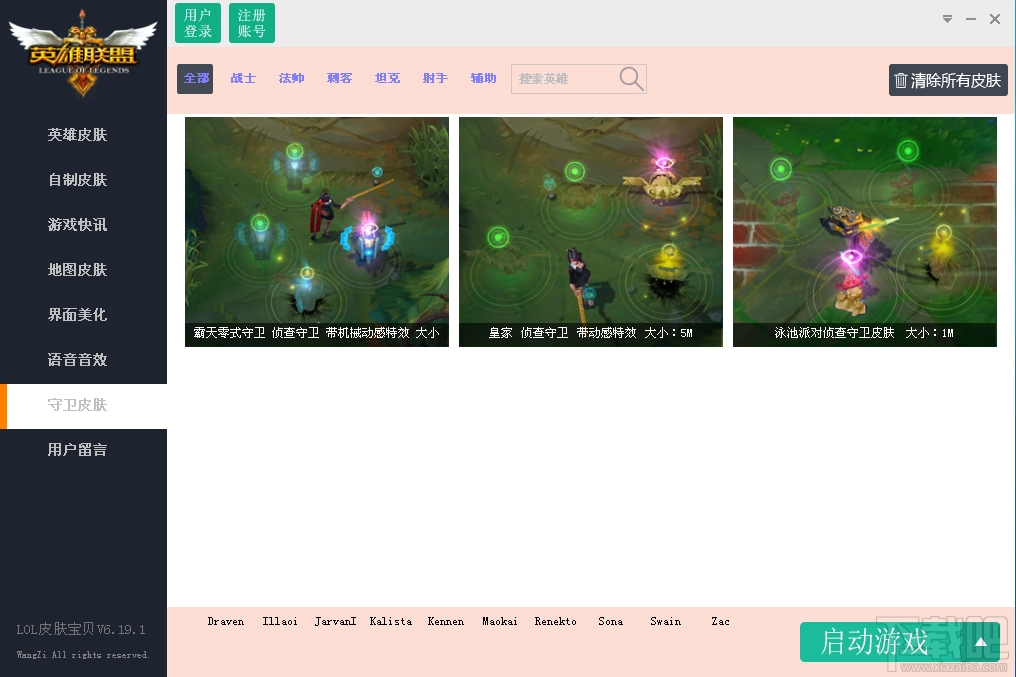Close the skin tool window
The image size is (1016, 677).
point(995,19)
